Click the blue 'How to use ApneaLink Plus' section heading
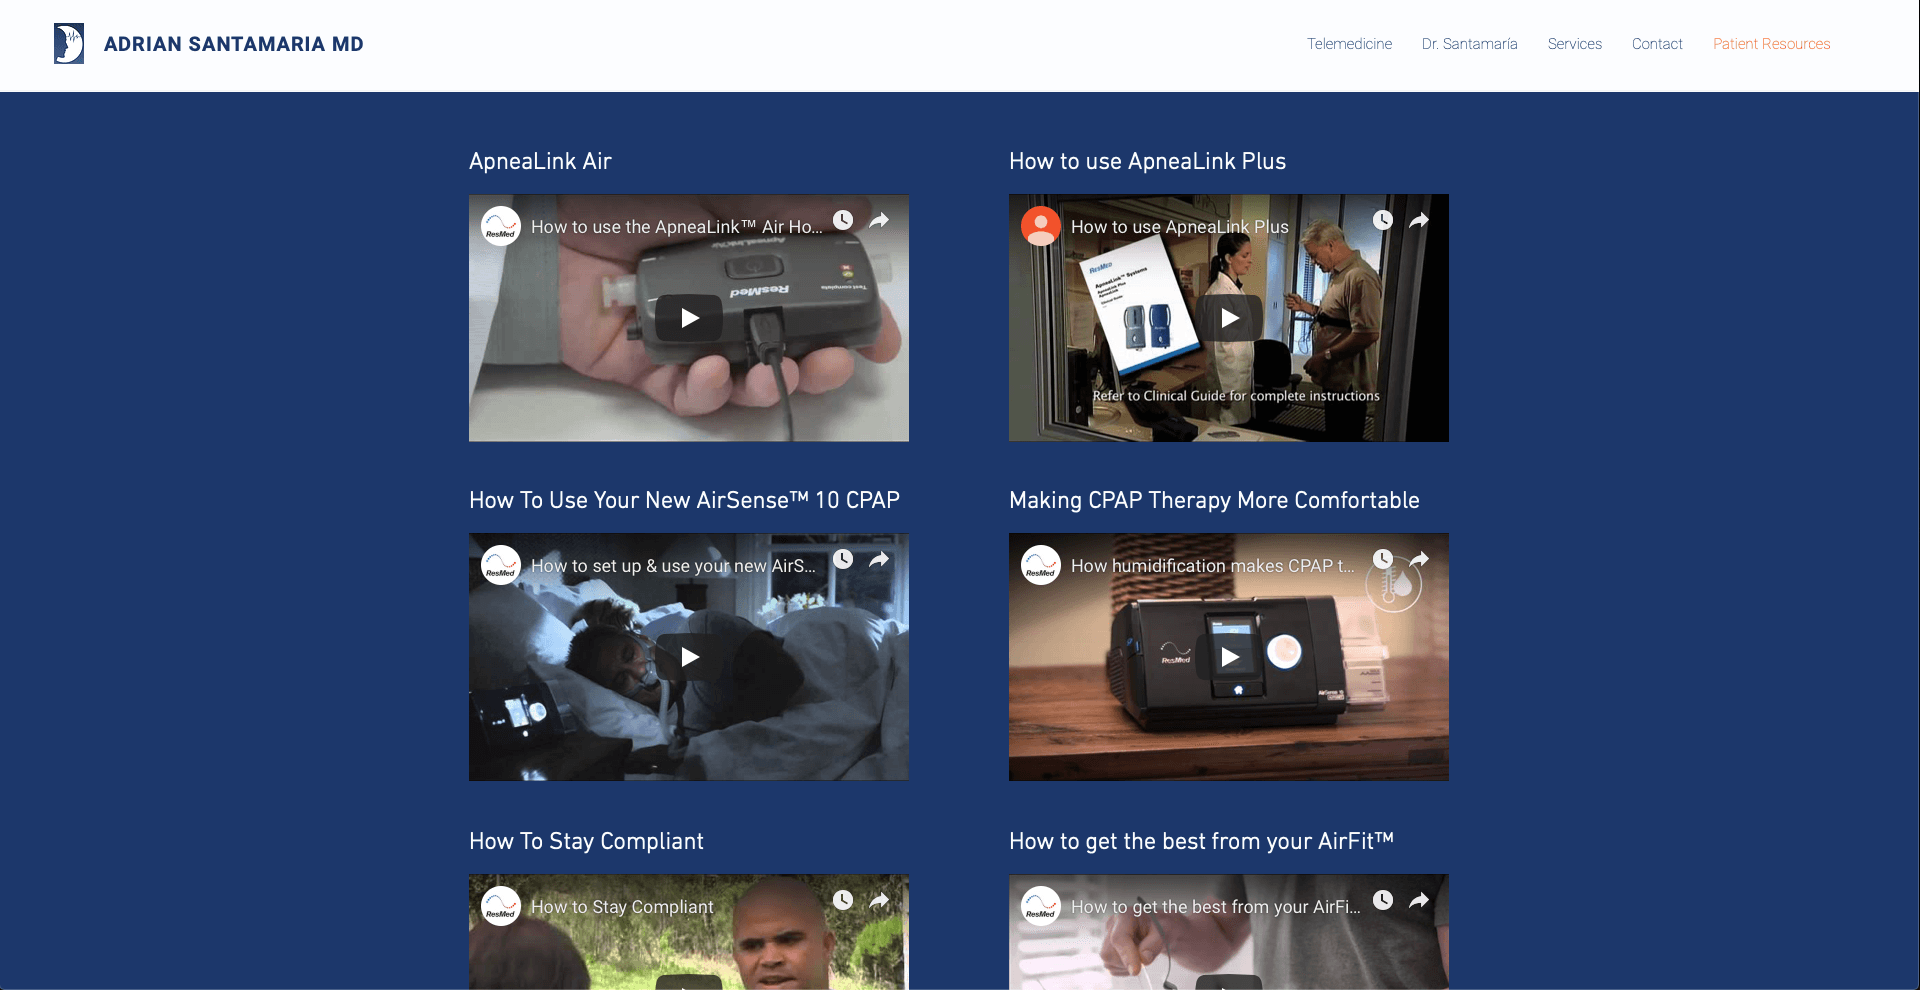This screenshot has height=990, width=1920. tap(1147, 161)
